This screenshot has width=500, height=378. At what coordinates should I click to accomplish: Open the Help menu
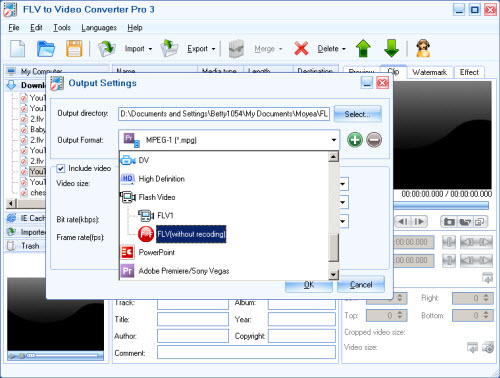click(135, 28)
